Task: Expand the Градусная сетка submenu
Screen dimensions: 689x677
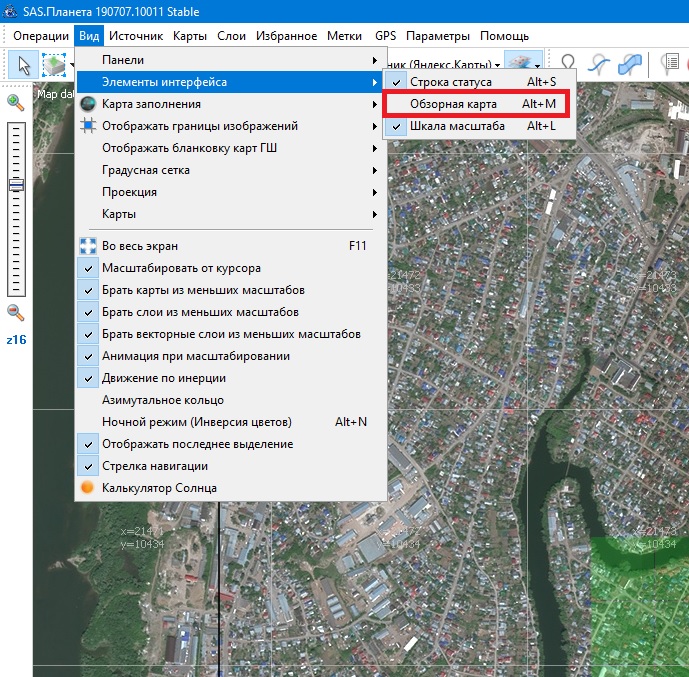Action: (146, 170)
